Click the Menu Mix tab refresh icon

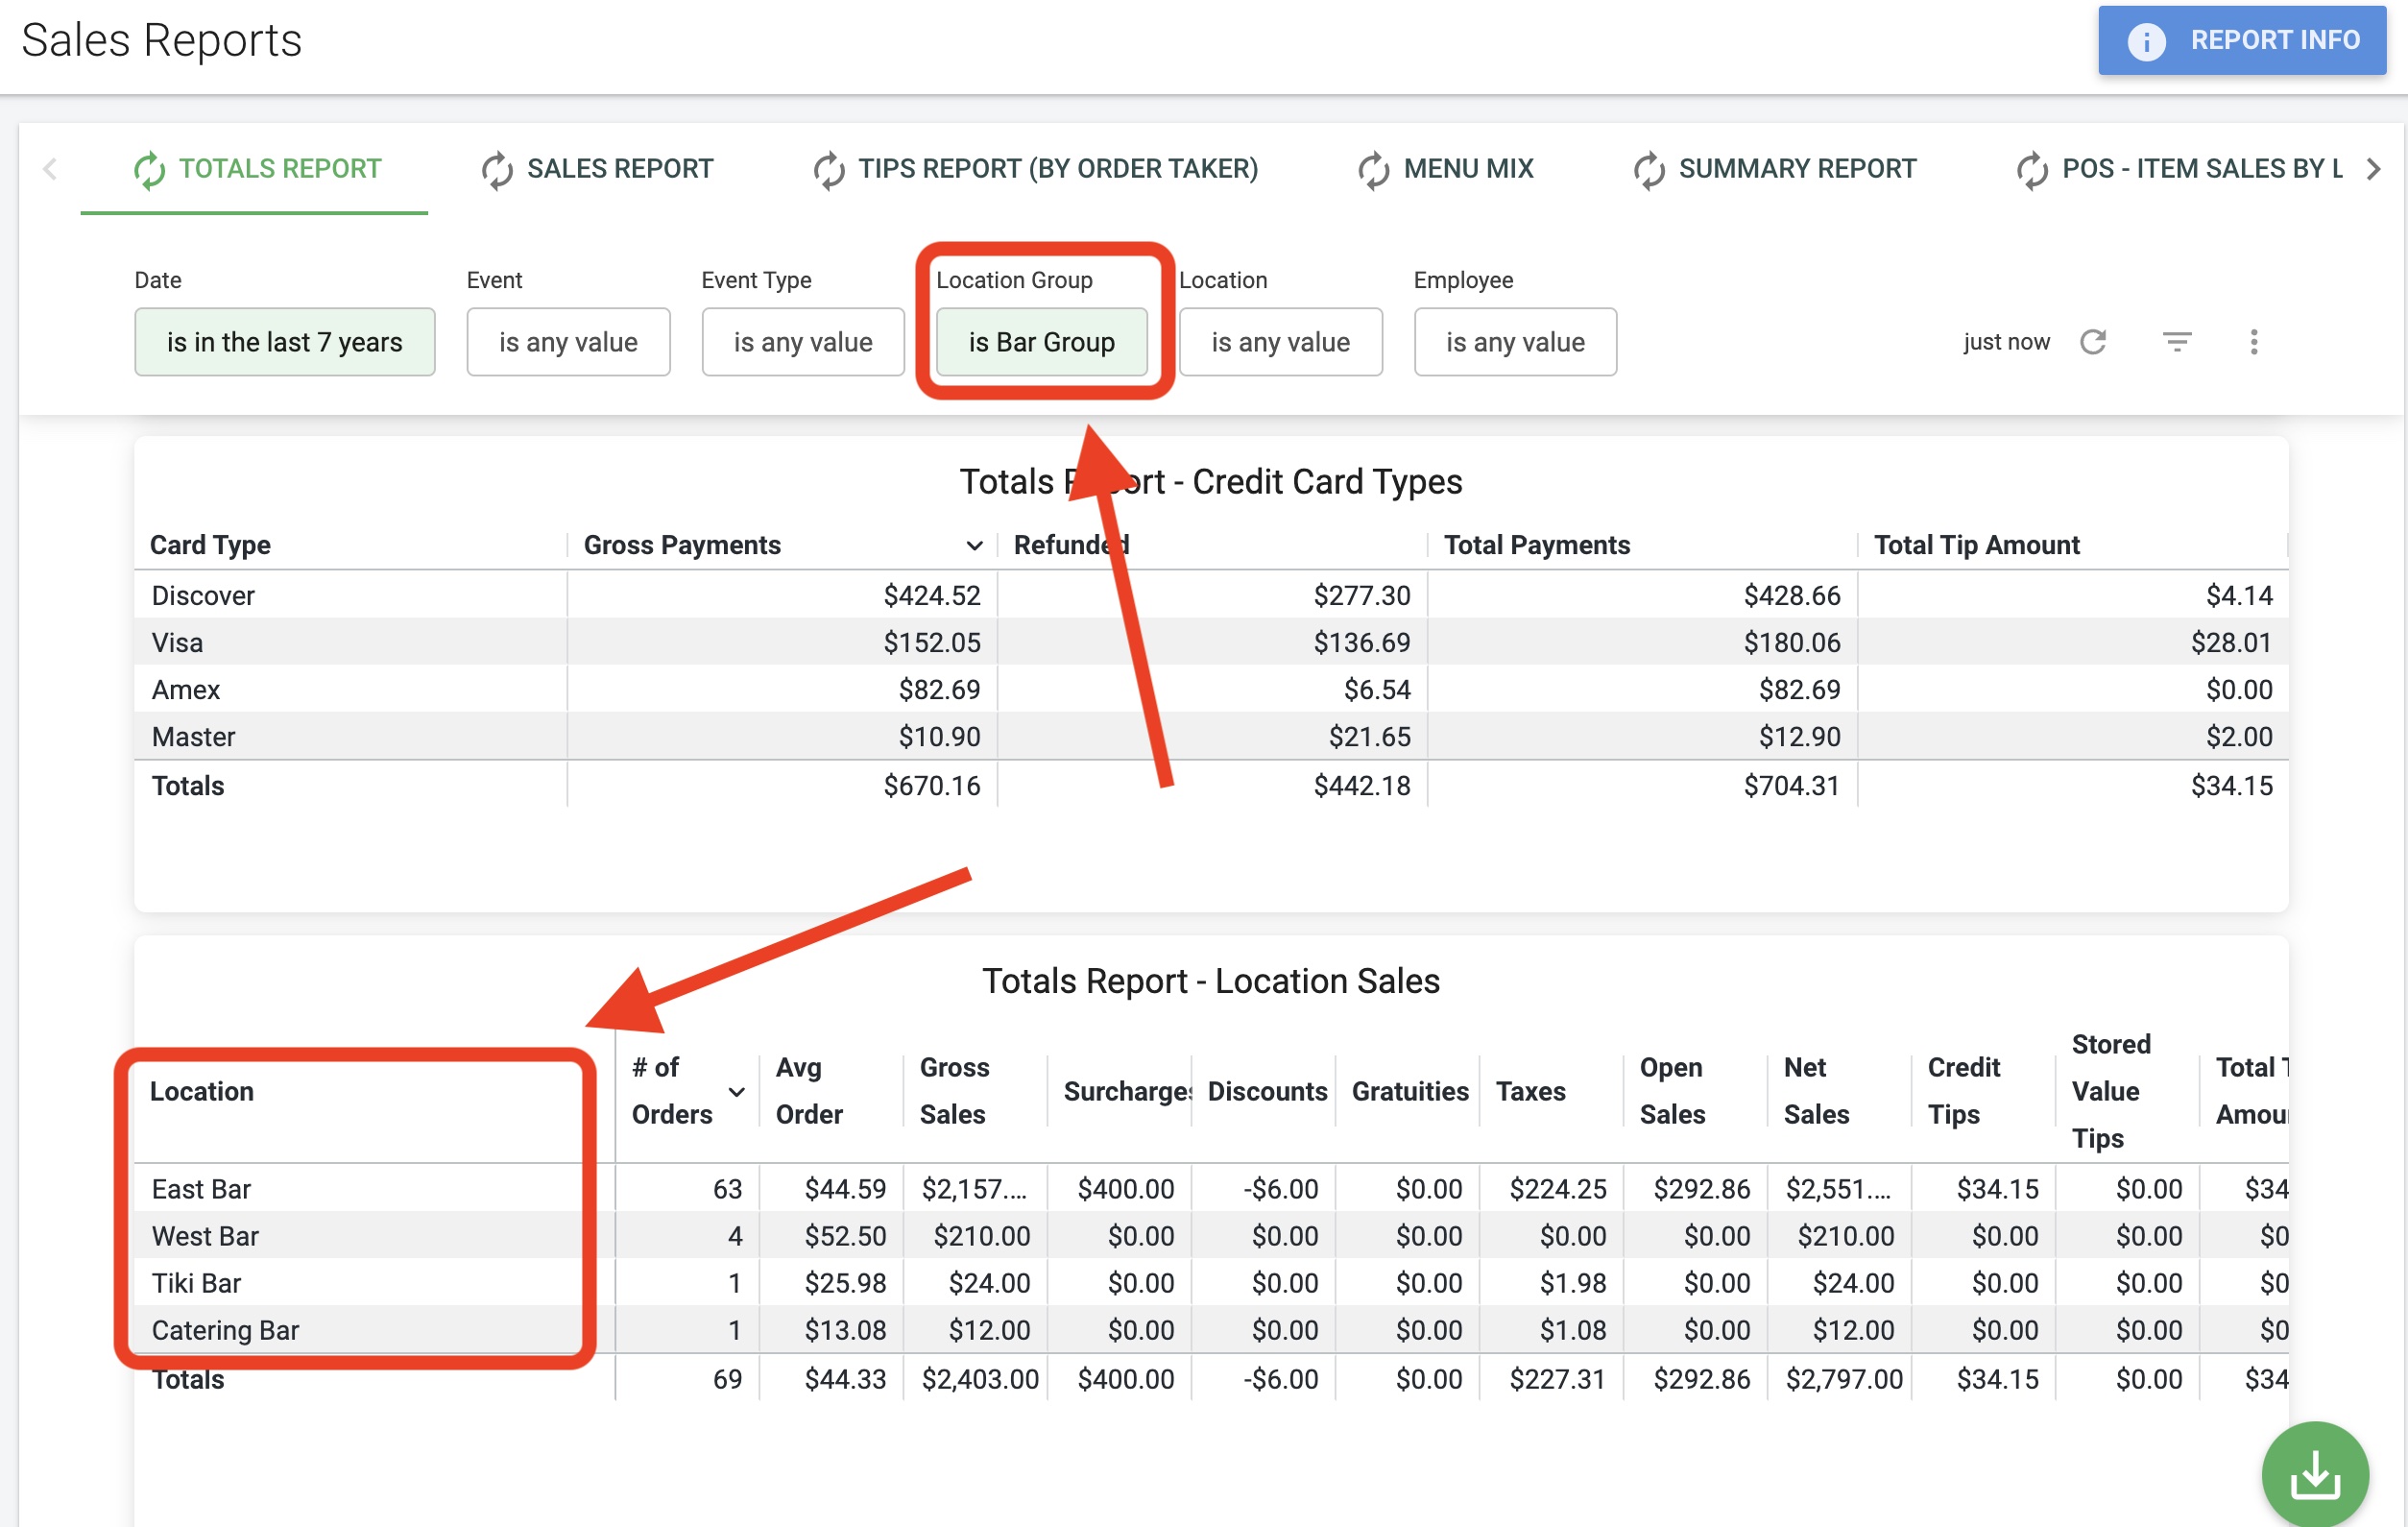[x=1373, y=170]
